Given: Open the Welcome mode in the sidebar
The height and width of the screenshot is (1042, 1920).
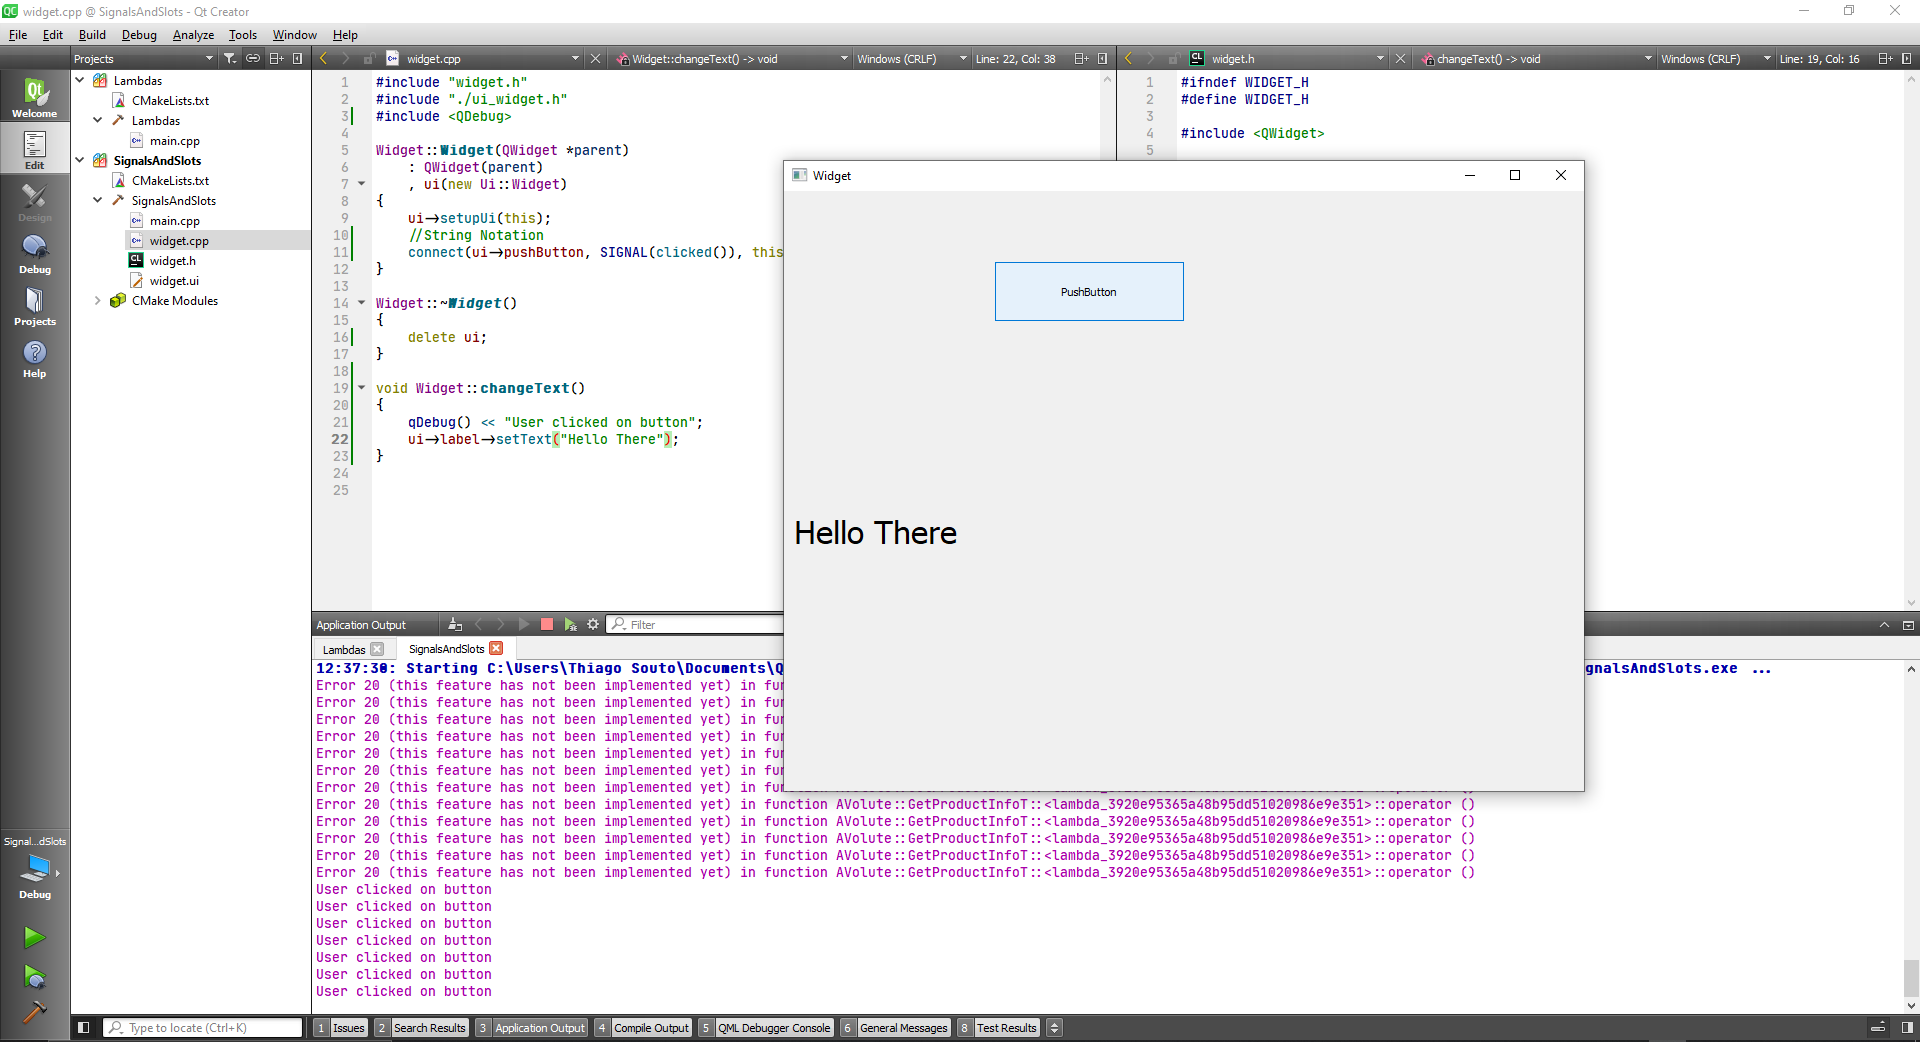Looking at the screenshot, I should 35,98.
